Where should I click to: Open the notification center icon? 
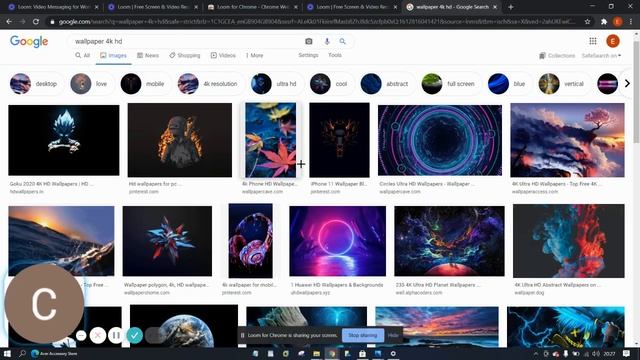(x=627, y=353)
